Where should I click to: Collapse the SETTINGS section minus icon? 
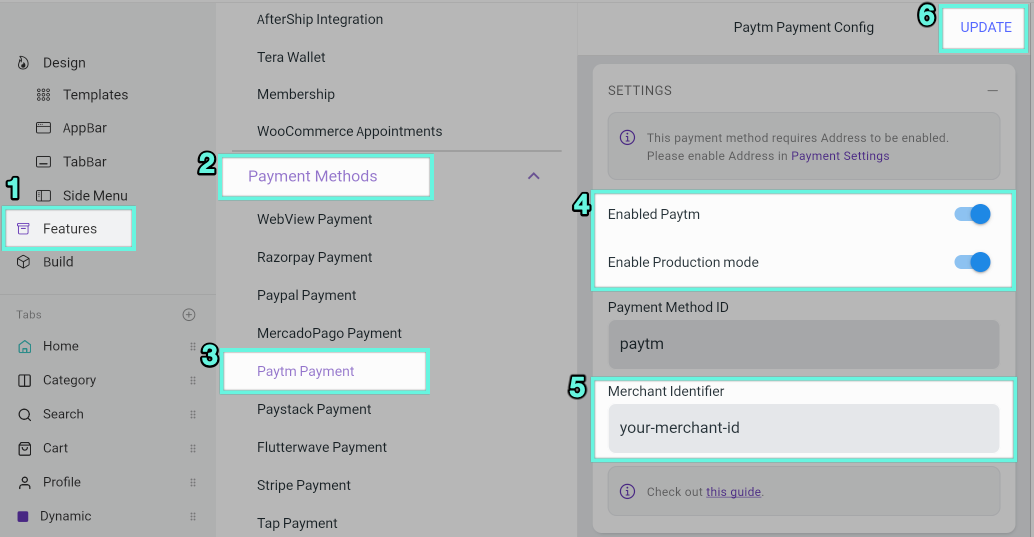tap(992, 90)
